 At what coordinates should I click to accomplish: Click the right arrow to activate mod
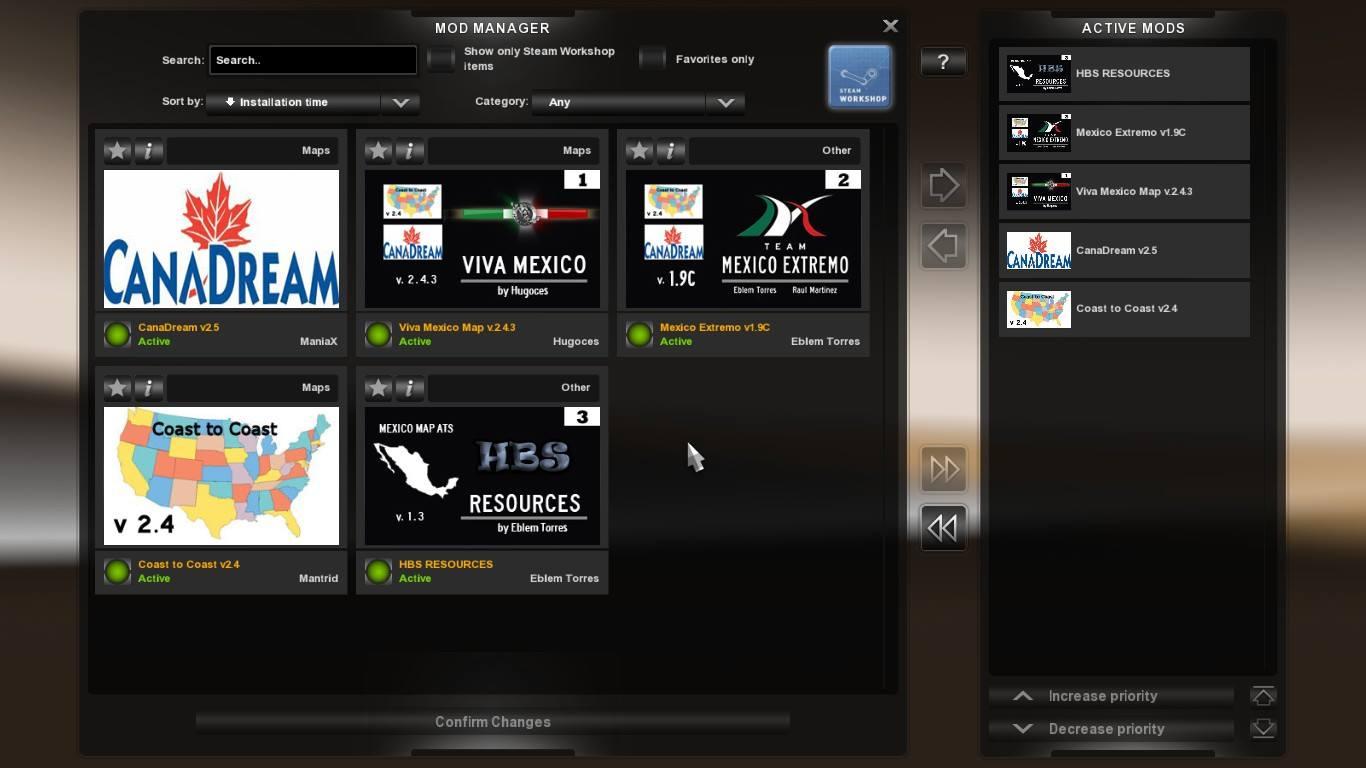(x=943, y=185)
